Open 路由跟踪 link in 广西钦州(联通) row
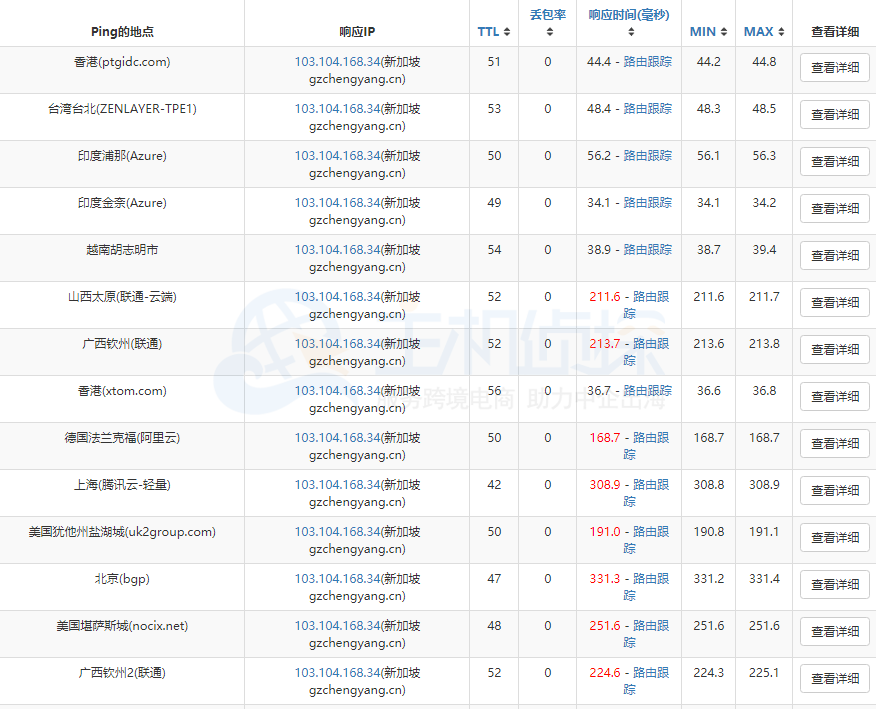 [x=651, y=344]
